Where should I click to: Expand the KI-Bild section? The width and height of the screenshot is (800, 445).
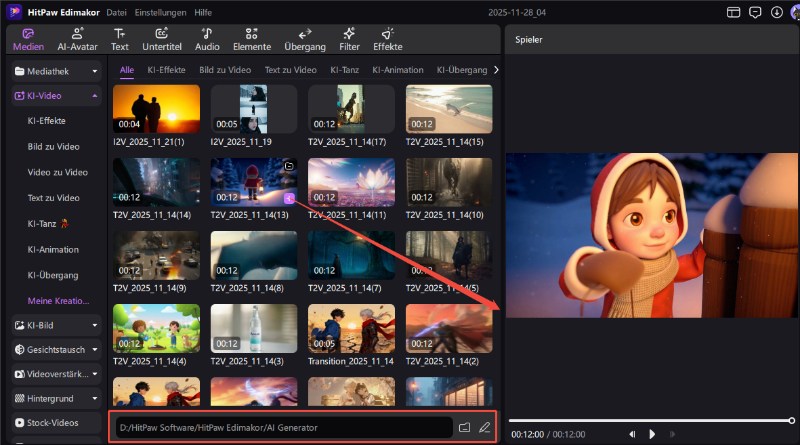pos(56,325)
